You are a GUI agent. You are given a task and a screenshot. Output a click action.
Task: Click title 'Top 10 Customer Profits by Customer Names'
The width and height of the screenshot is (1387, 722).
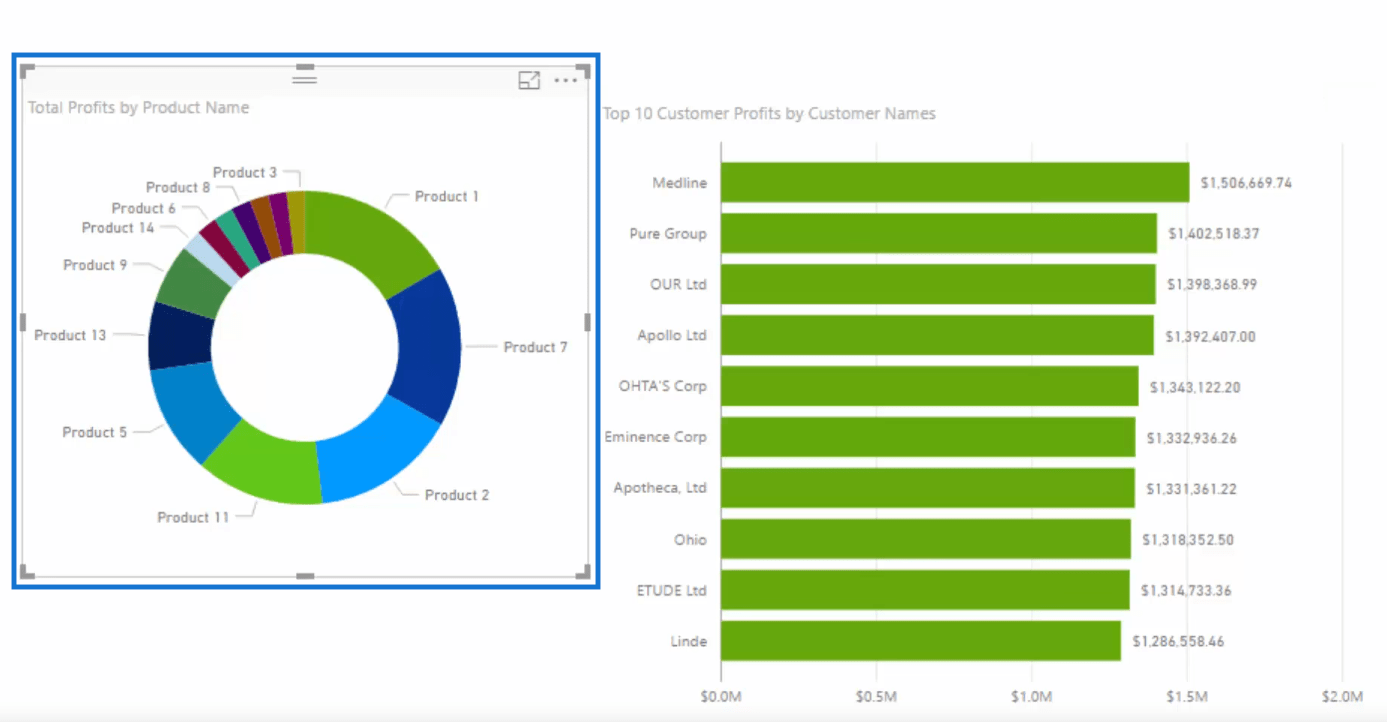[x=769, y=114]
